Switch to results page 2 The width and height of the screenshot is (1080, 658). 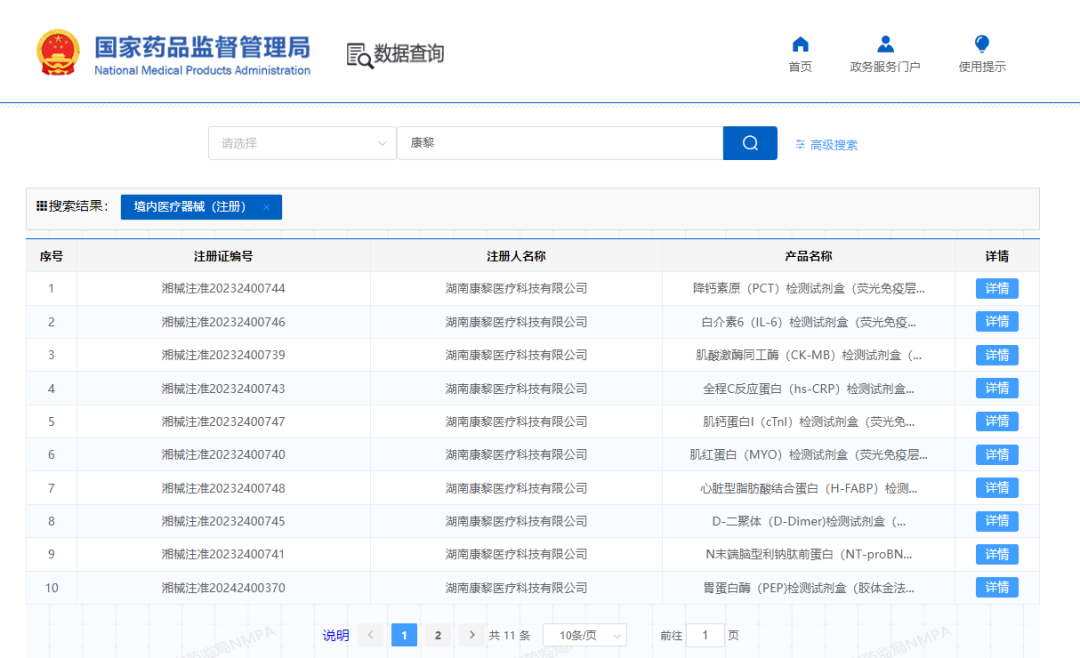point(437,634)
